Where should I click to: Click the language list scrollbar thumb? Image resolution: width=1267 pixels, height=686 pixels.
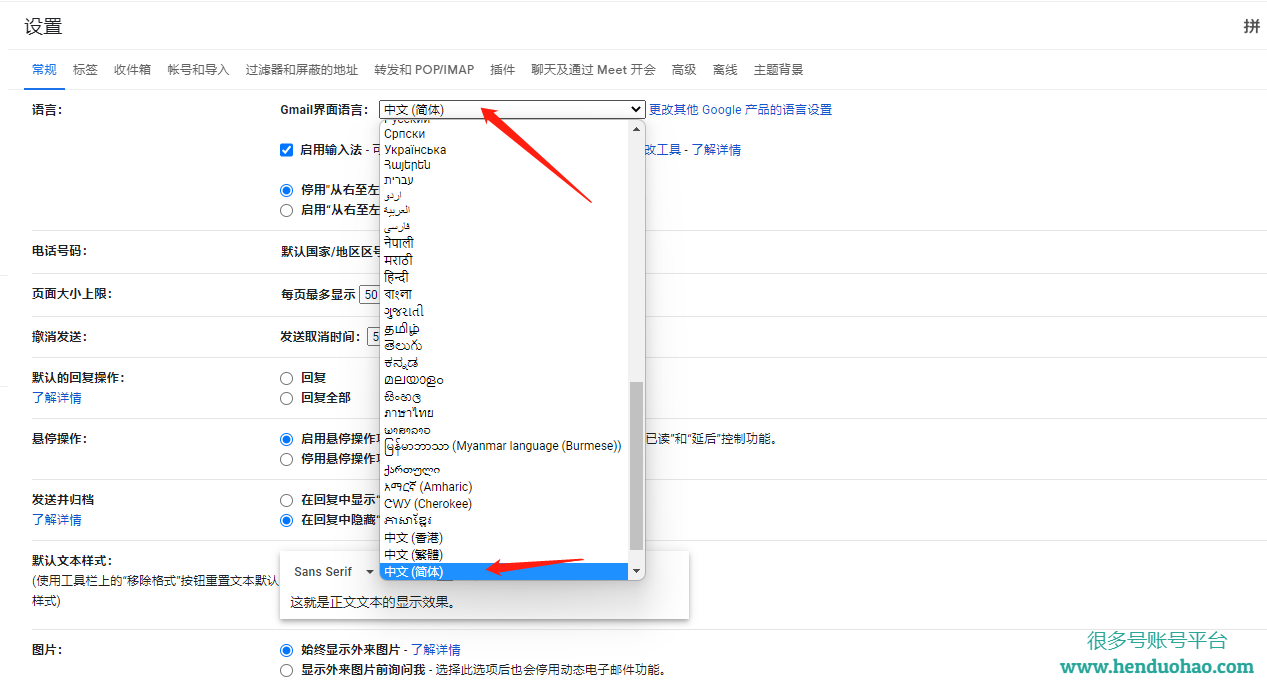(x=637, y=465)
